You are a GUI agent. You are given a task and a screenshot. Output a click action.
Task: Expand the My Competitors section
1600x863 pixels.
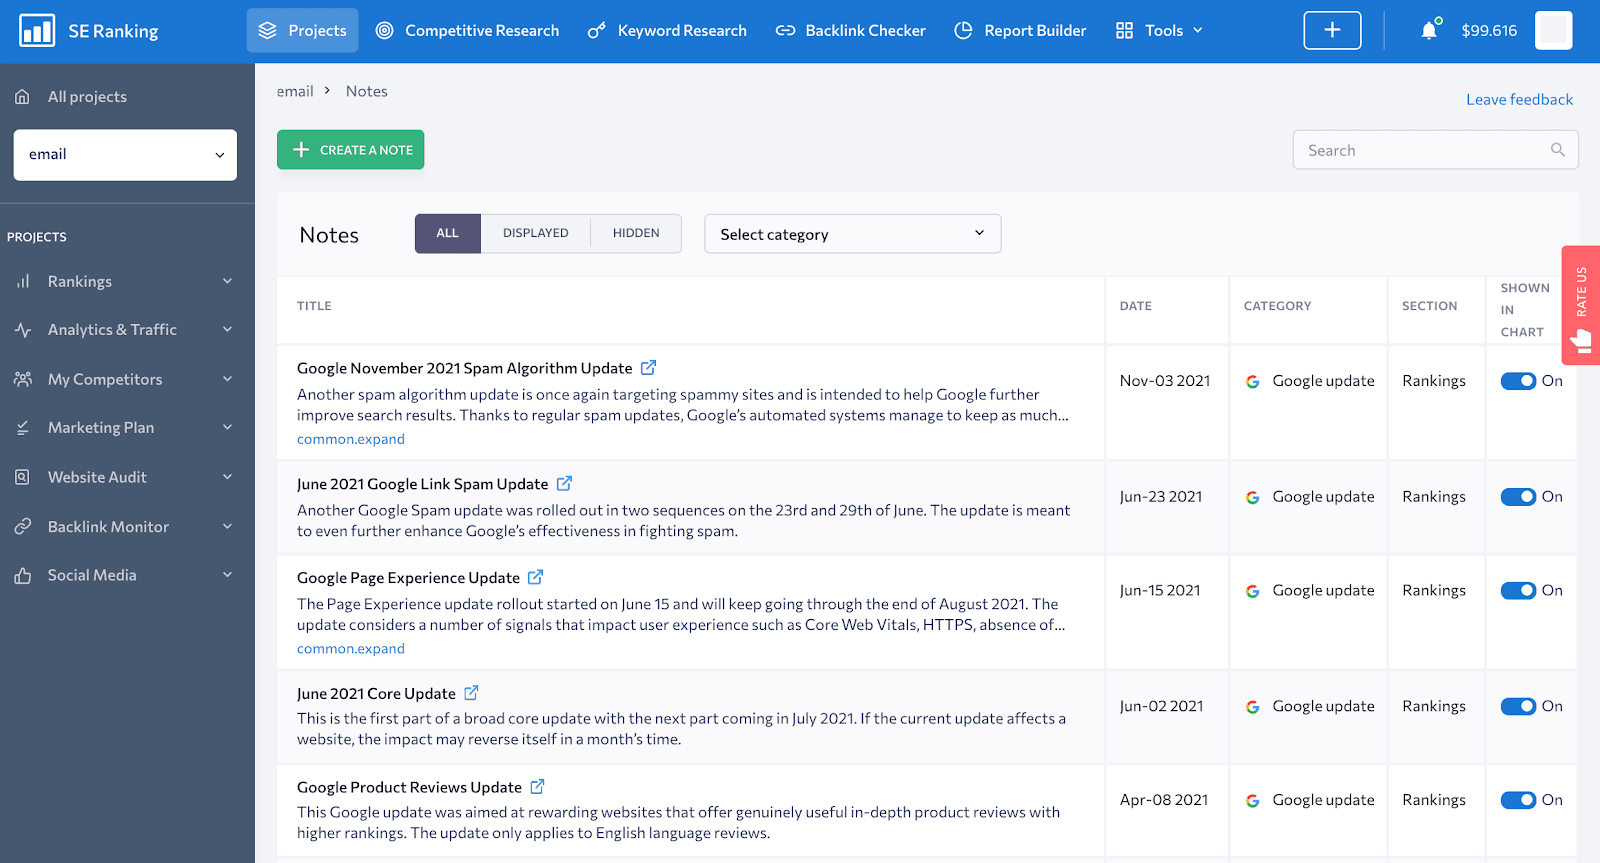[227, 380]
